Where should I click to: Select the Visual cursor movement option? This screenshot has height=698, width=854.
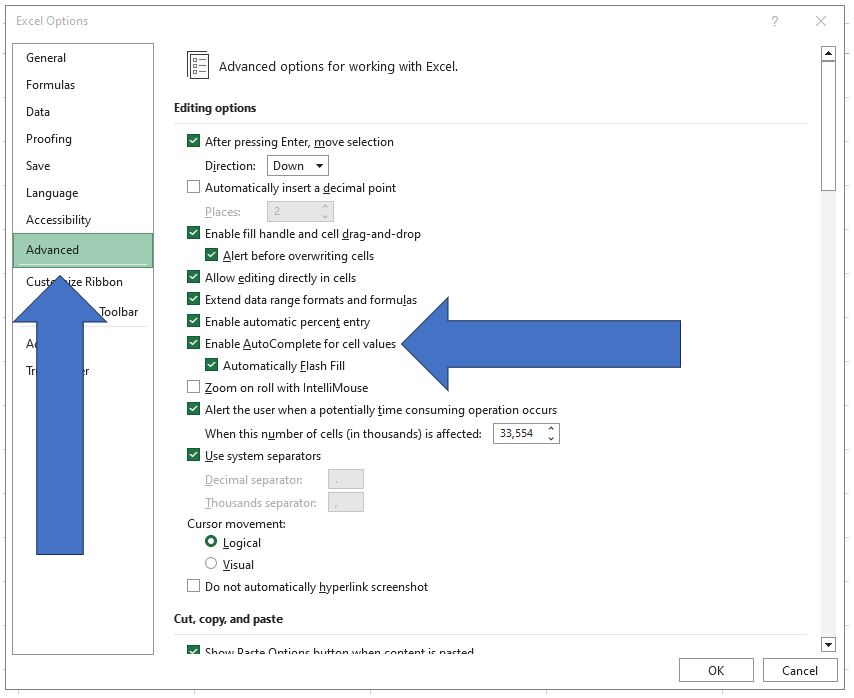tap(211, 564)
